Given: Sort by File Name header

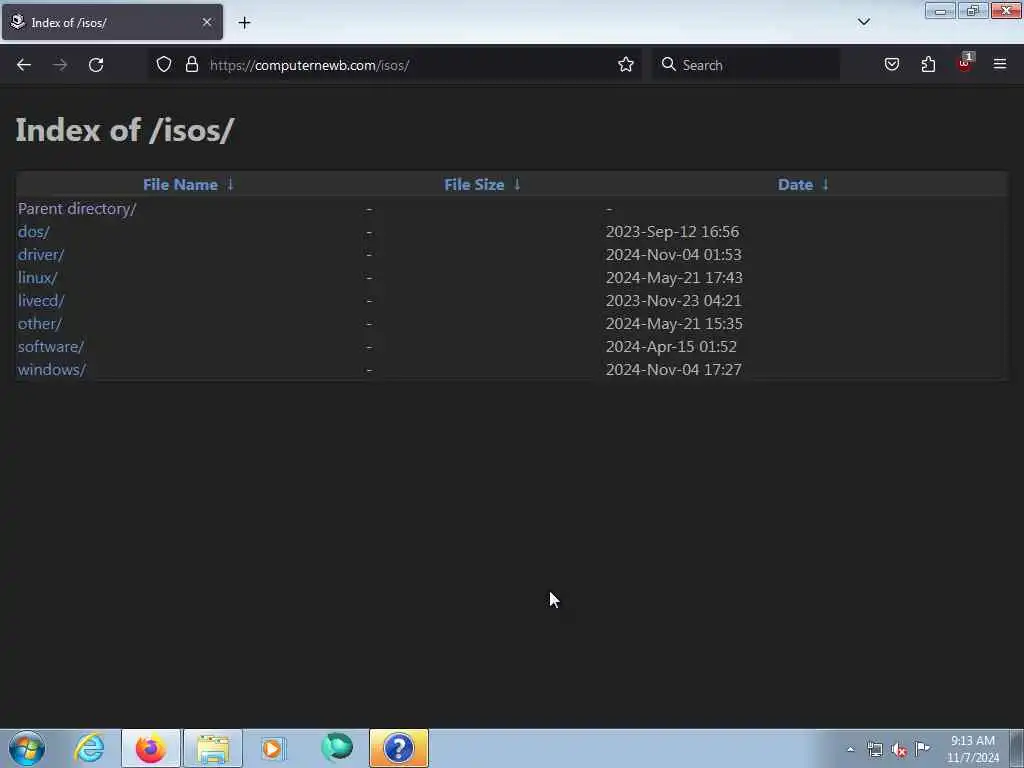Looking at the screenshot, I should pos(180,185).
